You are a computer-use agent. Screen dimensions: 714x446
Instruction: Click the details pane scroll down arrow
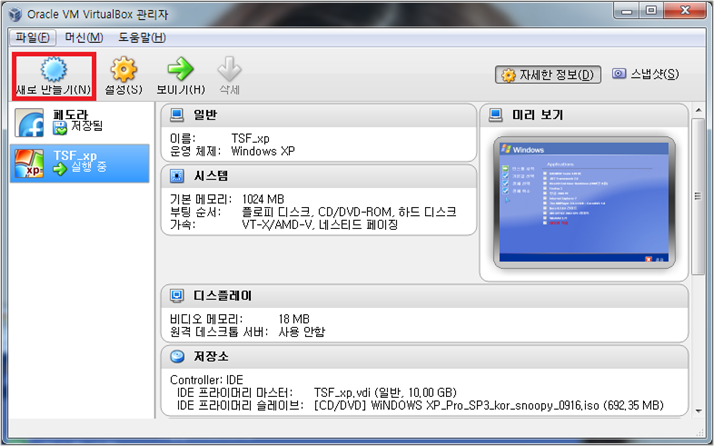pos(698,411)
